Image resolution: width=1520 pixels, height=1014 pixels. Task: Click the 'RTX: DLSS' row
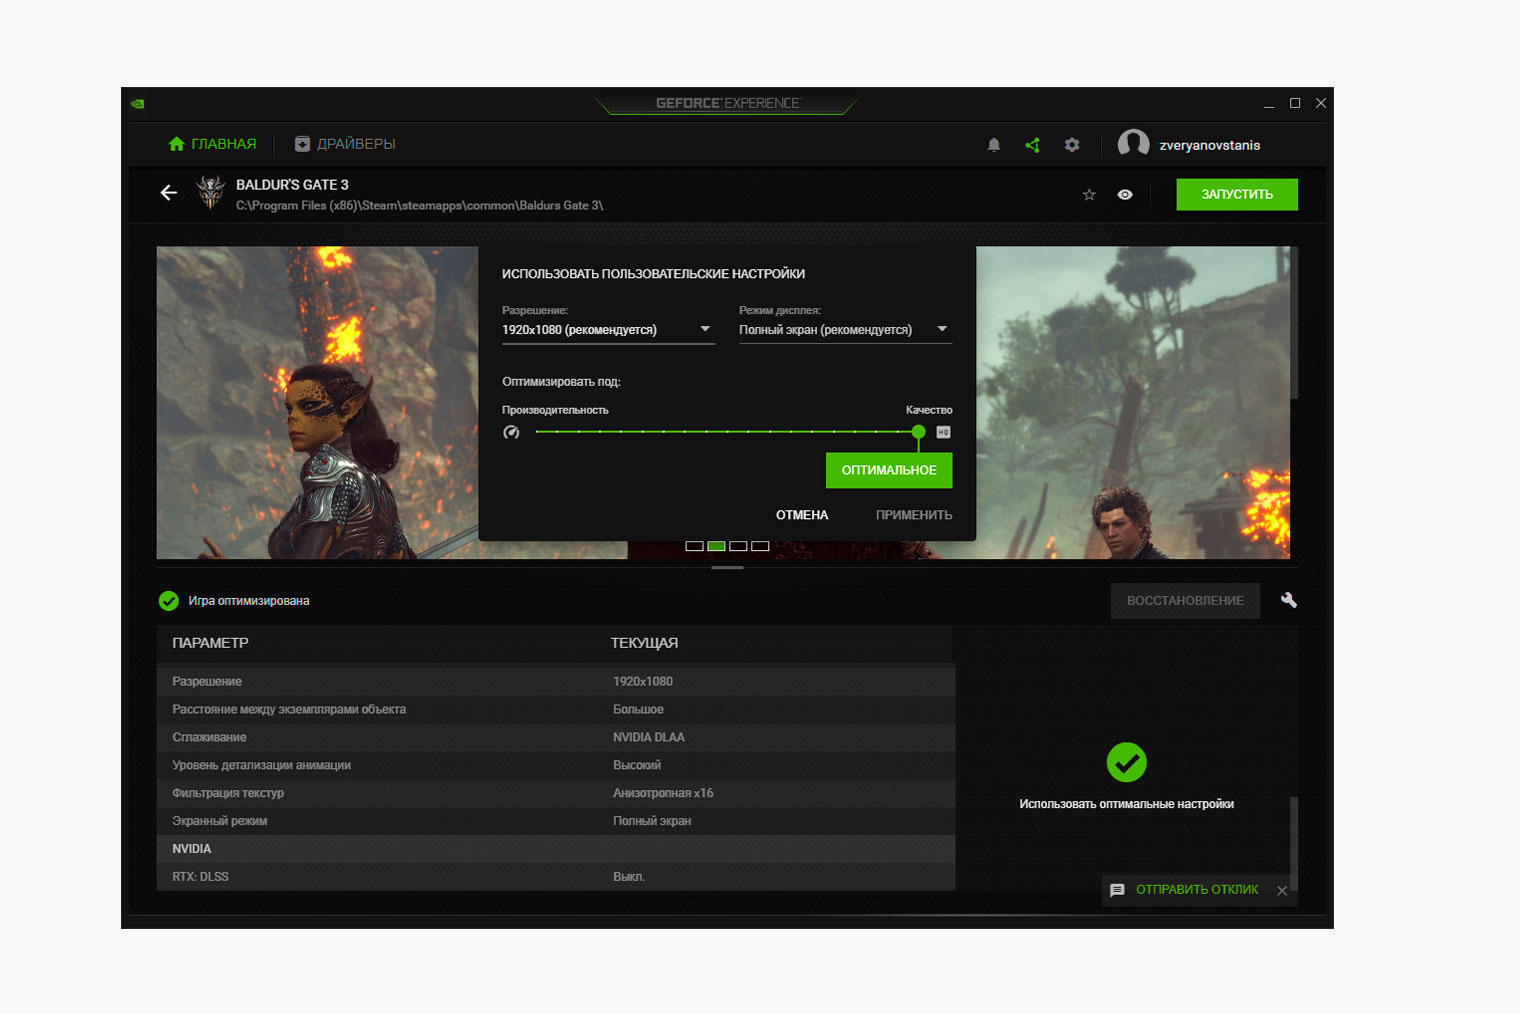pos(556,877)
